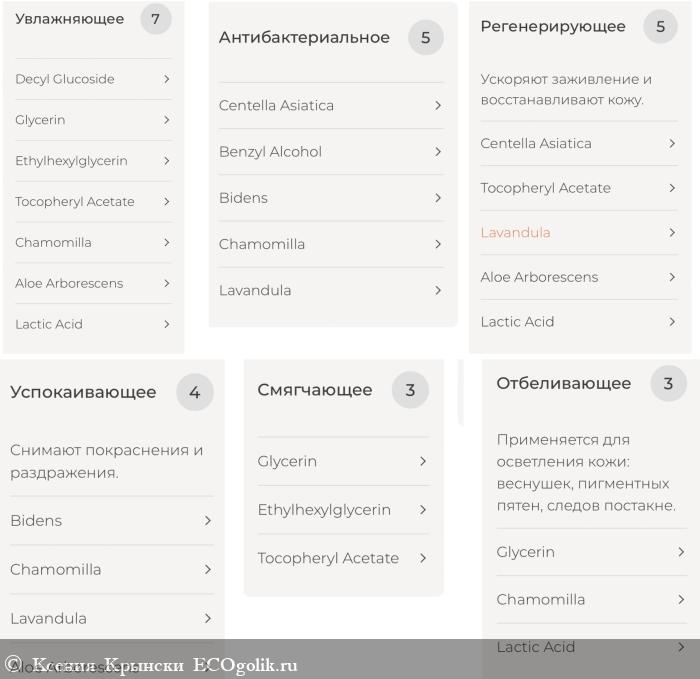Click chevron beside Ethylhexylglycerin in Смягчающее
The height and width of the screenshot is (679, 700).
click(x=423, y=510)
